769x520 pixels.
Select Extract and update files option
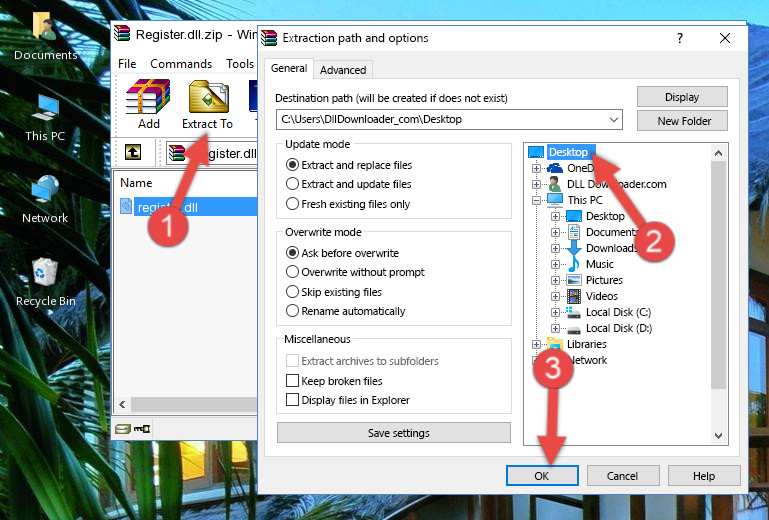tap(292, 184)
